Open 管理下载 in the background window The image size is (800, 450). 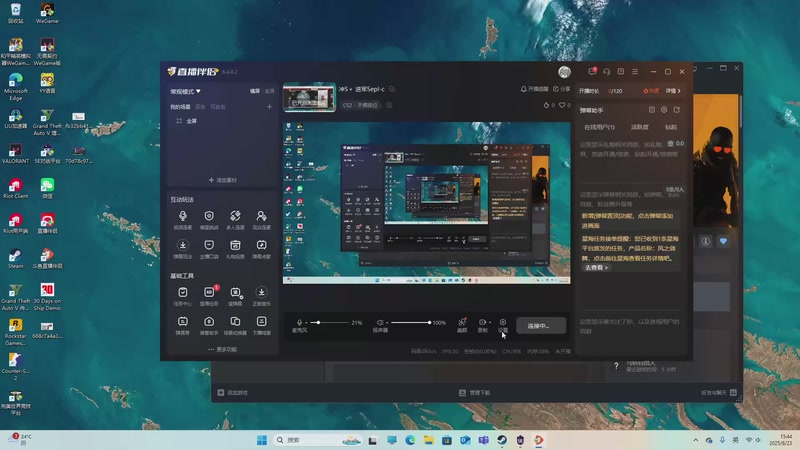[x=474, y=392]
